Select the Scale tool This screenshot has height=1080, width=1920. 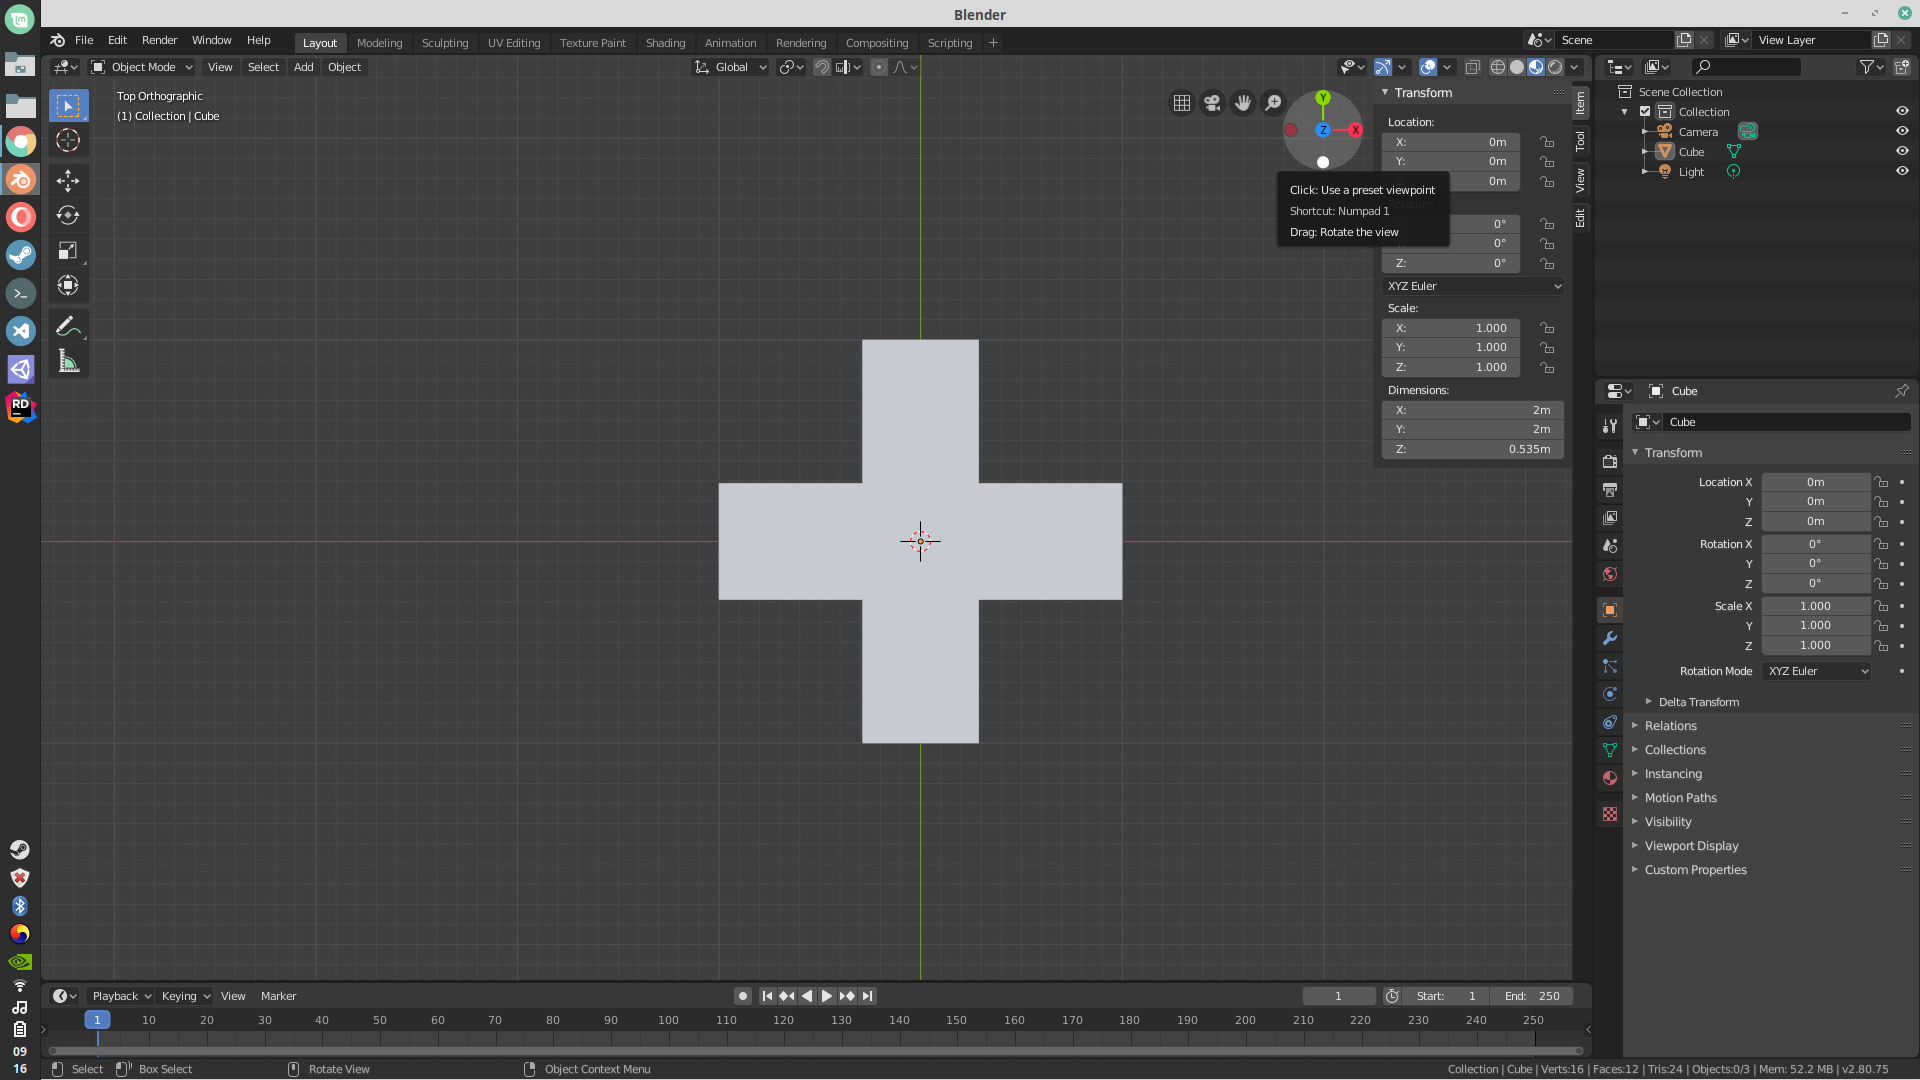coord(68,251)
